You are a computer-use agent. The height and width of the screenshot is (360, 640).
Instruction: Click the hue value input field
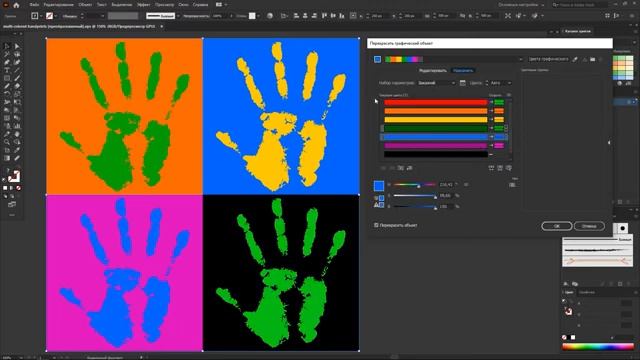(x=447, y=185)
